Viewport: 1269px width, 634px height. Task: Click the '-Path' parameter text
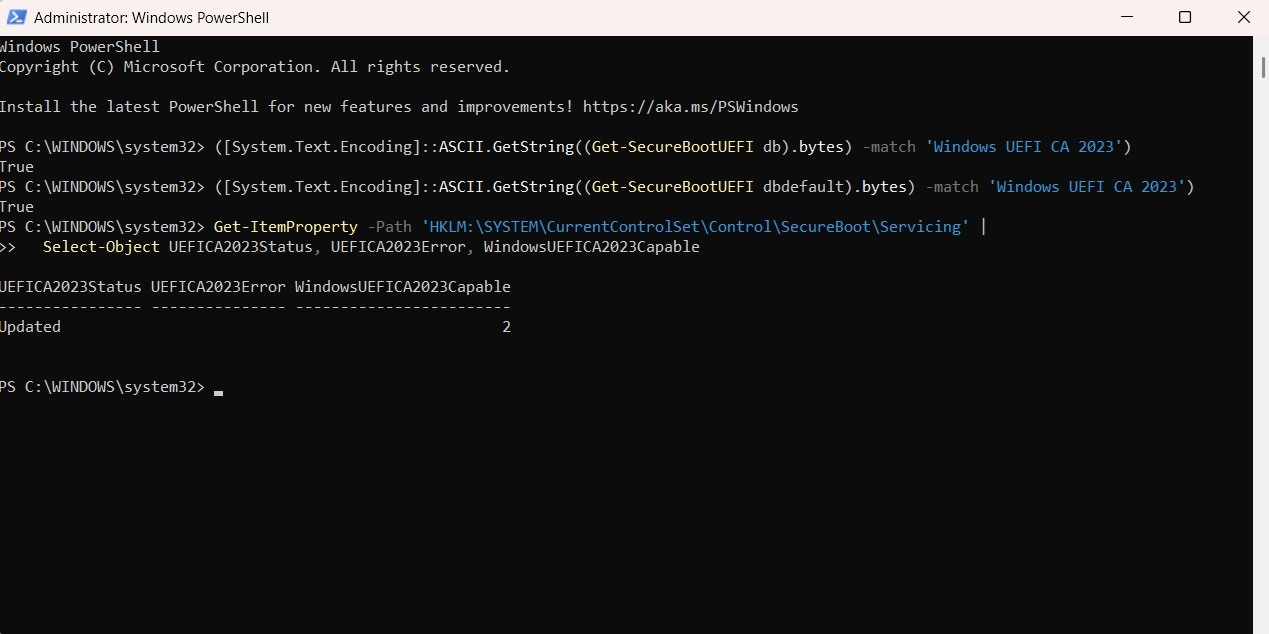pyautogui.click(x=389, y=227)
